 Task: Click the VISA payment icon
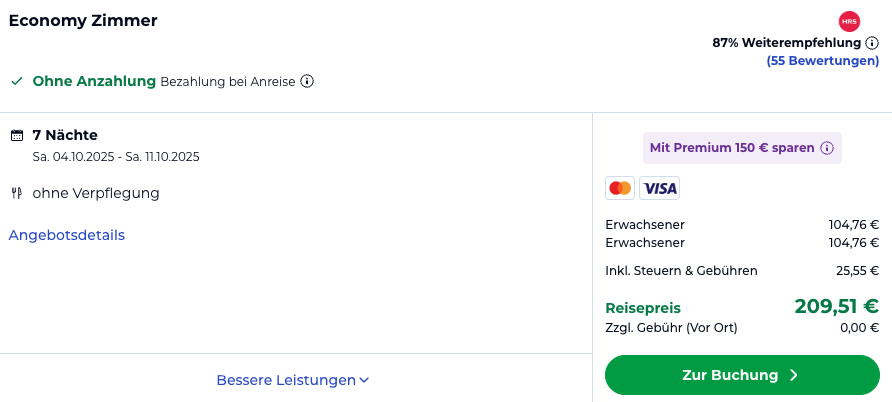[659, 188]
